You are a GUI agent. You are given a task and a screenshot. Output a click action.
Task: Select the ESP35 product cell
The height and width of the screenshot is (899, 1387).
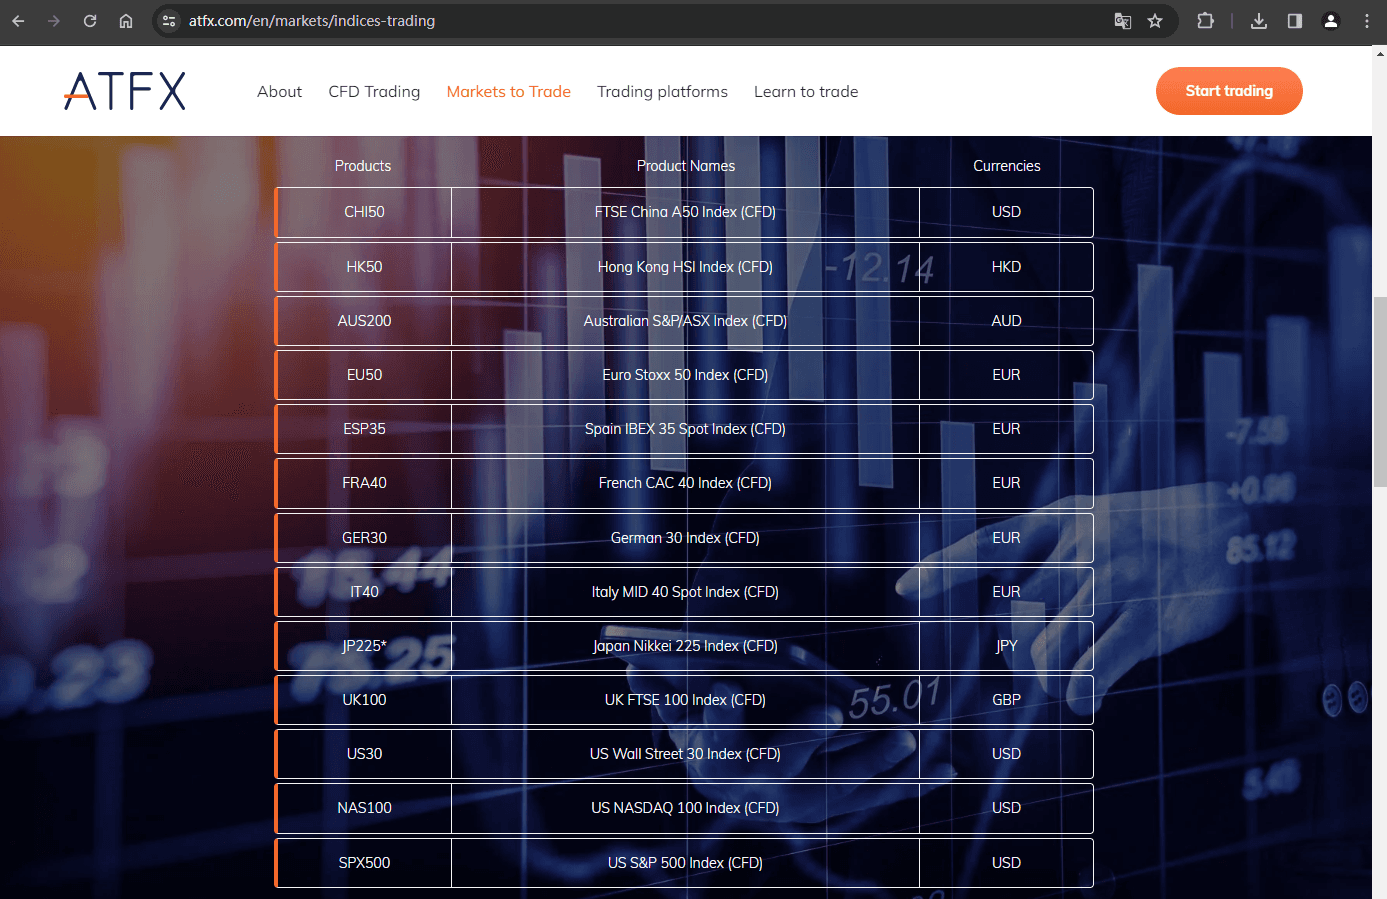point(364,429)
